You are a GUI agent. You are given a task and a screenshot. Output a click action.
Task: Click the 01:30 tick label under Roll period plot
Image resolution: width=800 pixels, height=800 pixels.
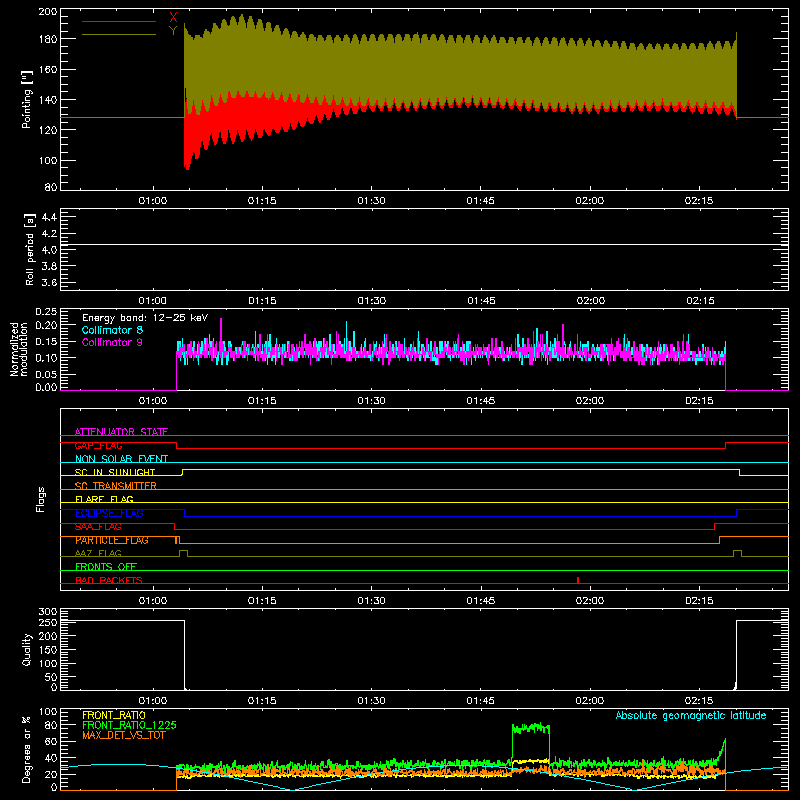pyautogui.click(x=371, y=301)
